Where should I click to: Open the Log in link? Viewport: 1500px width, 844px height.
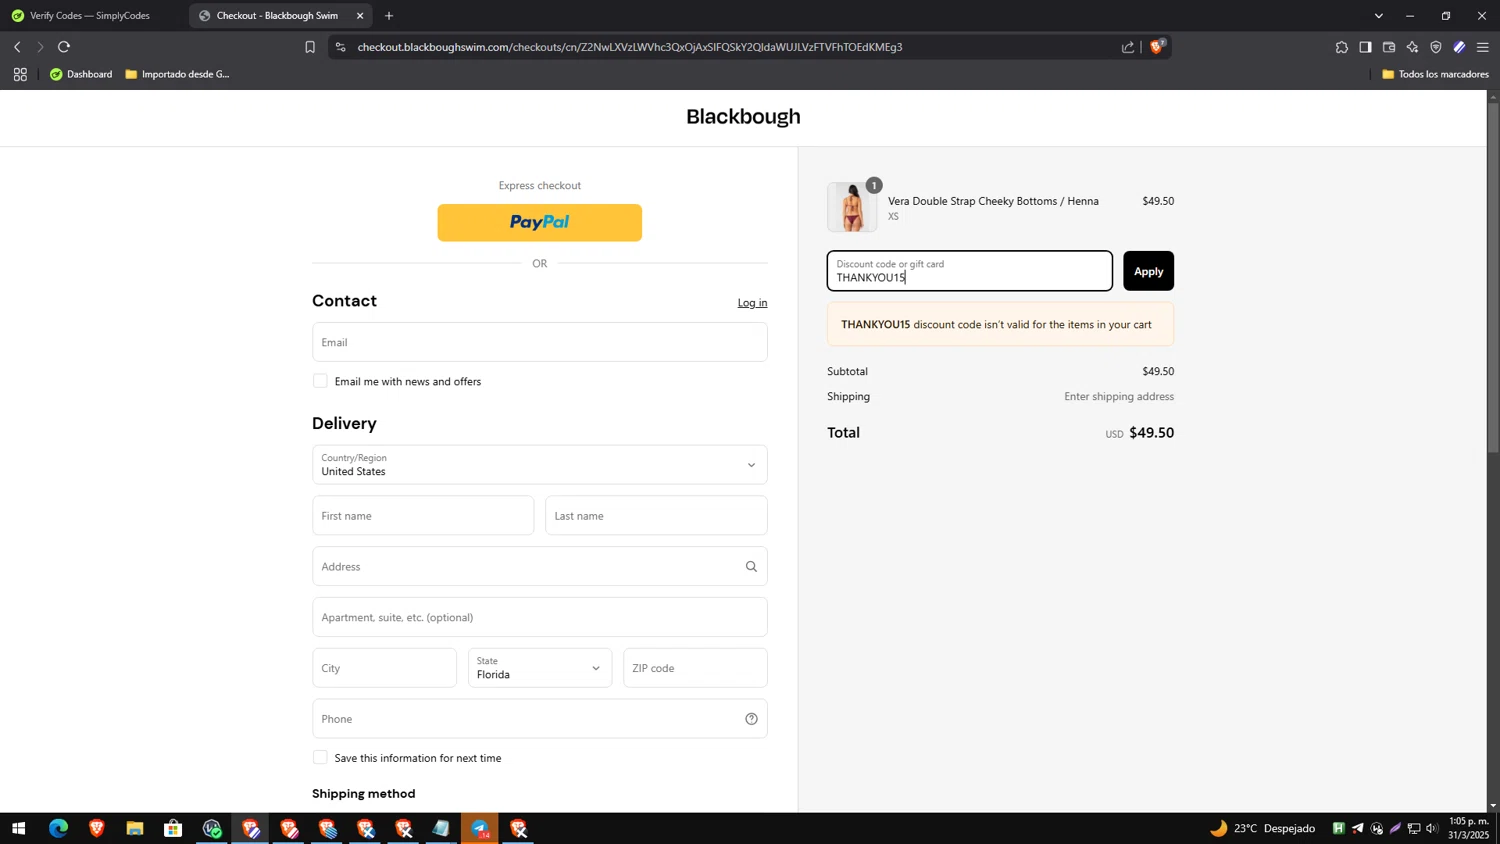pos(752,303)
